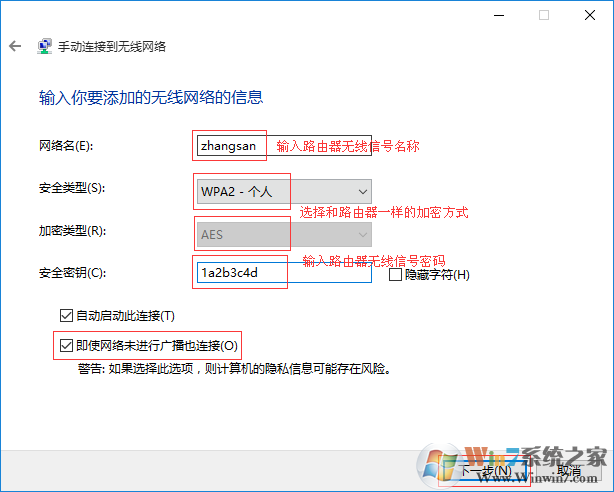
Task: Click the 下一步(N) button
Action: (x=484, y=470)
